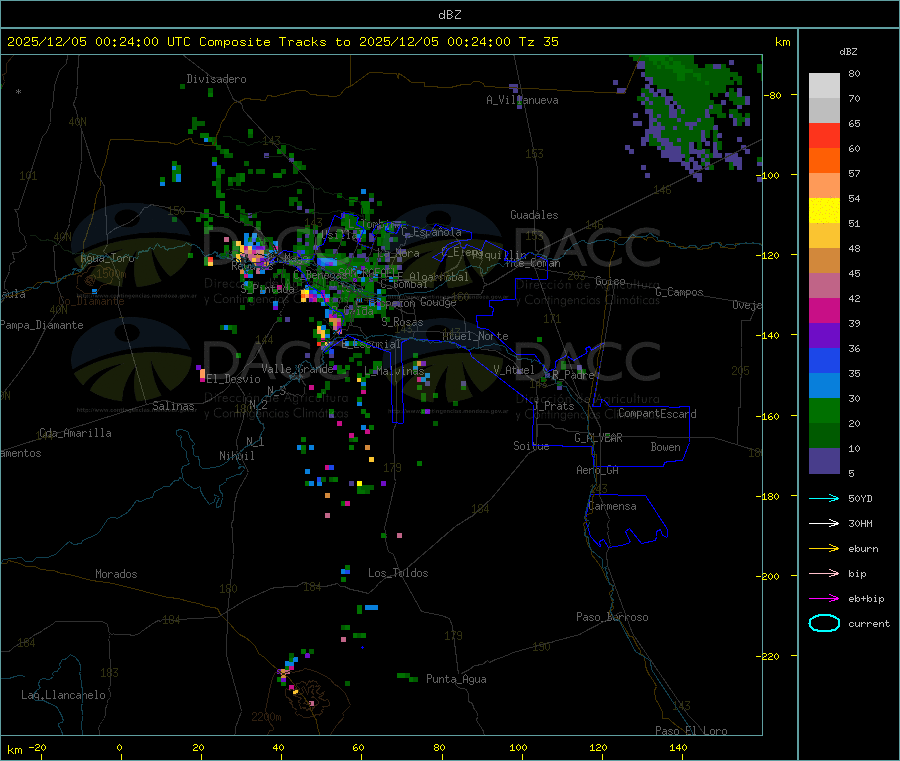Pick the bright green 20–30 dBZ swatch

(824, 410)
